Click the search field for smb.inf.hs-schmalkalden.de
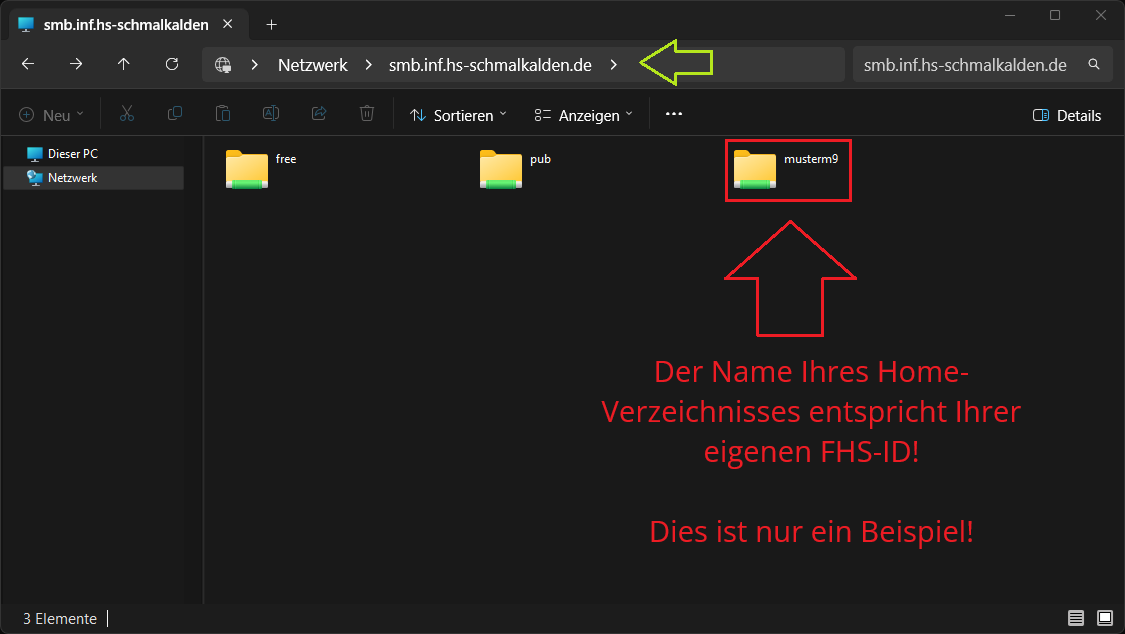The image size is (1125, 634). [965, 65]
